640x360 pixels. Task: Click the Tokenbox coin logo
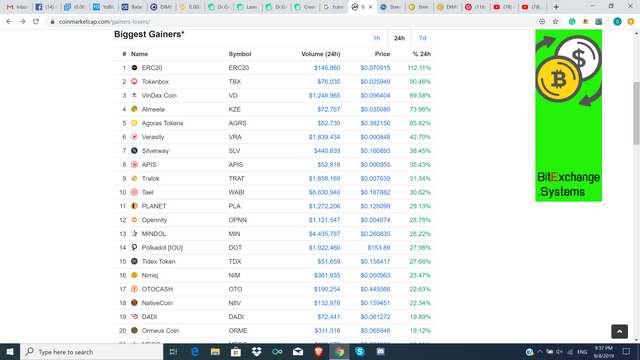pyautogui.click(x=134, y=82)
